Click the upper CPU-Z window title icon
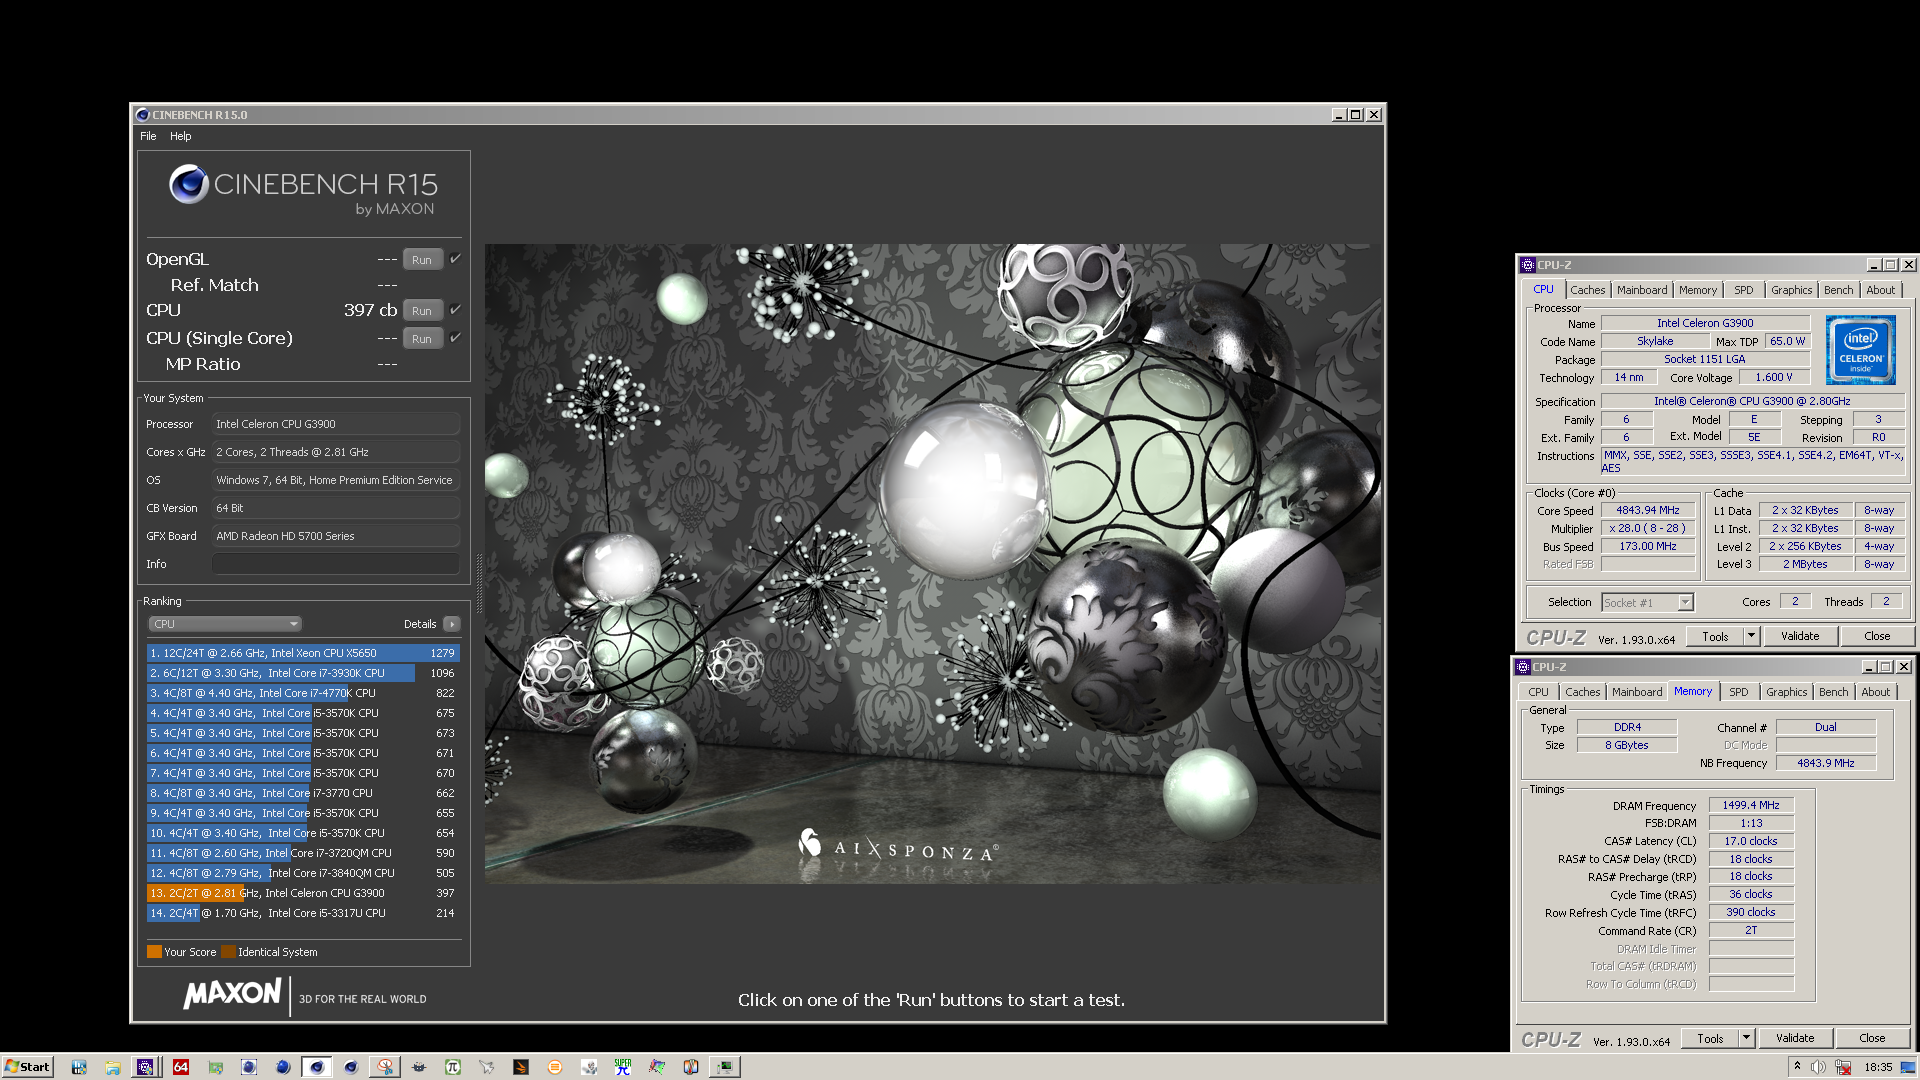This screenshot has width=1920, height=1080. pos(1527,265)
